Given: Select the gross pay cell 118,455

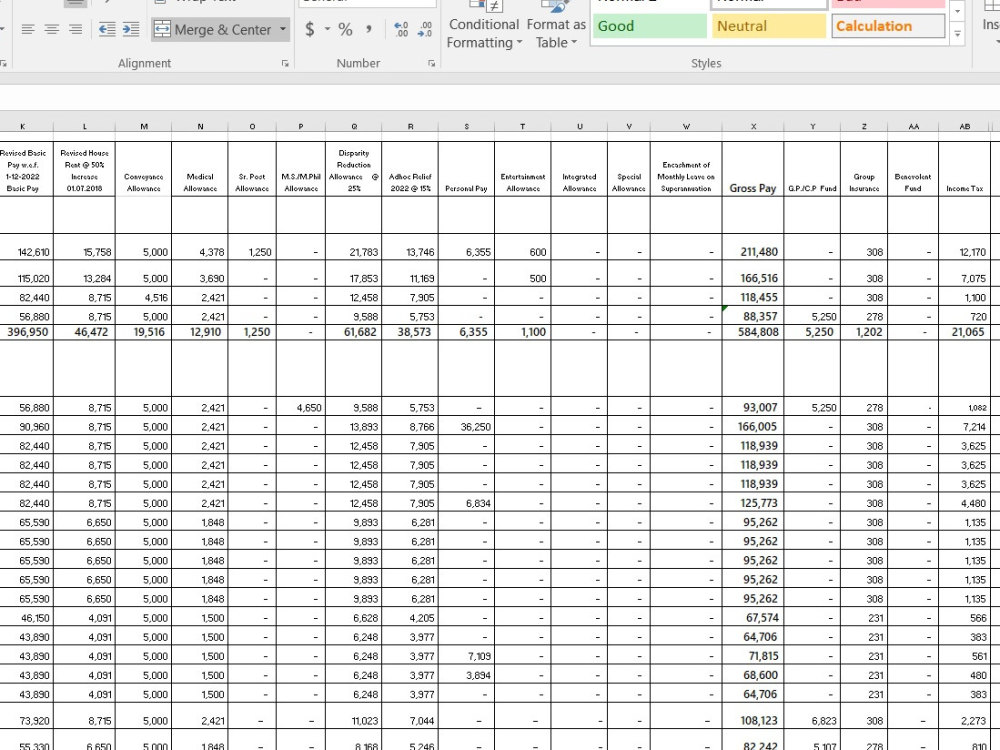Looking at the screenshot, I should click(753, 297).
